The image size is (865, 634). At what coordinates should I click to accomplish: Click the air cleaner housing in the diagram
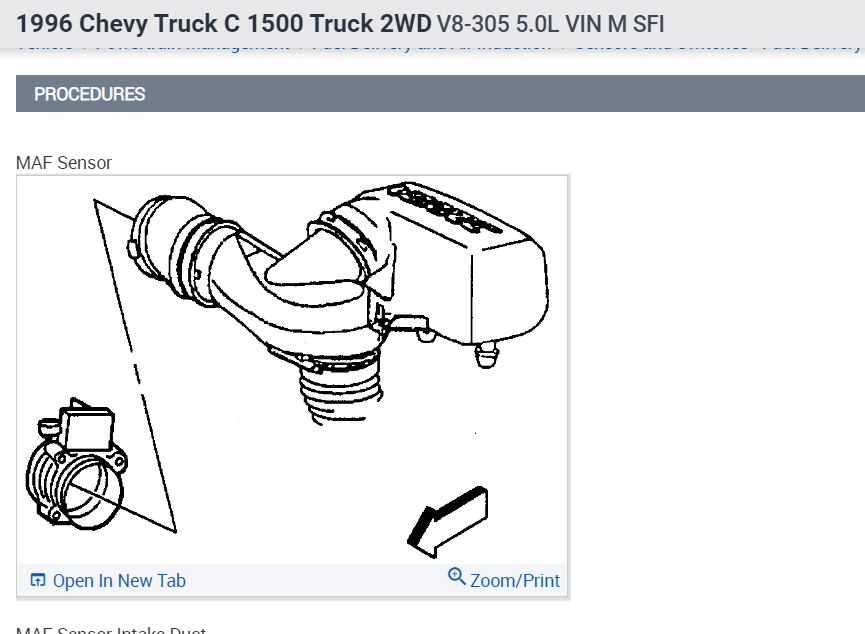pyautogui.click(x=463, y=265)
